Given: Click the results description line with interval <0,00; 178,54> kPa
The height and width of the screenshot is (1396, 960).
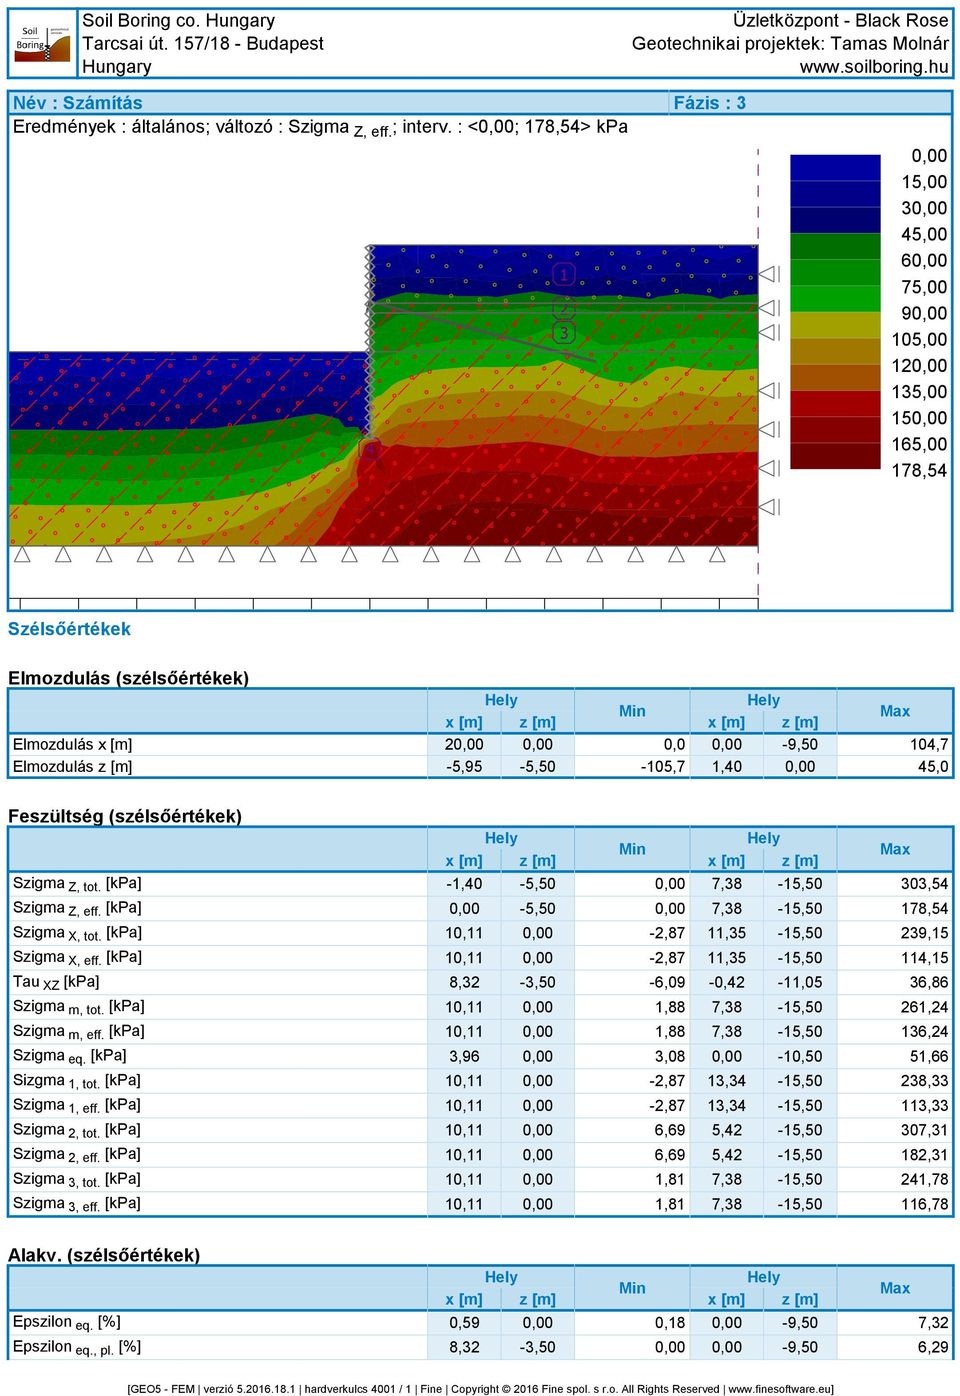Looking at the screenshot, I should [x=320, y=127].
